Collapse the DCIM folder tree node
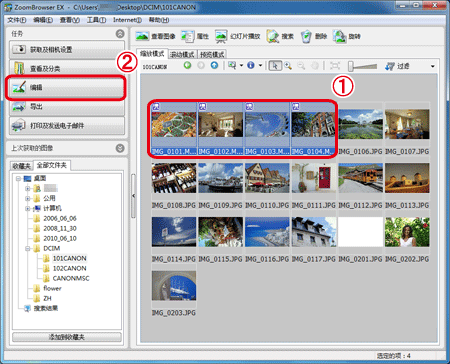The height and width of the screenshot is (364, 450). (28, 248)
